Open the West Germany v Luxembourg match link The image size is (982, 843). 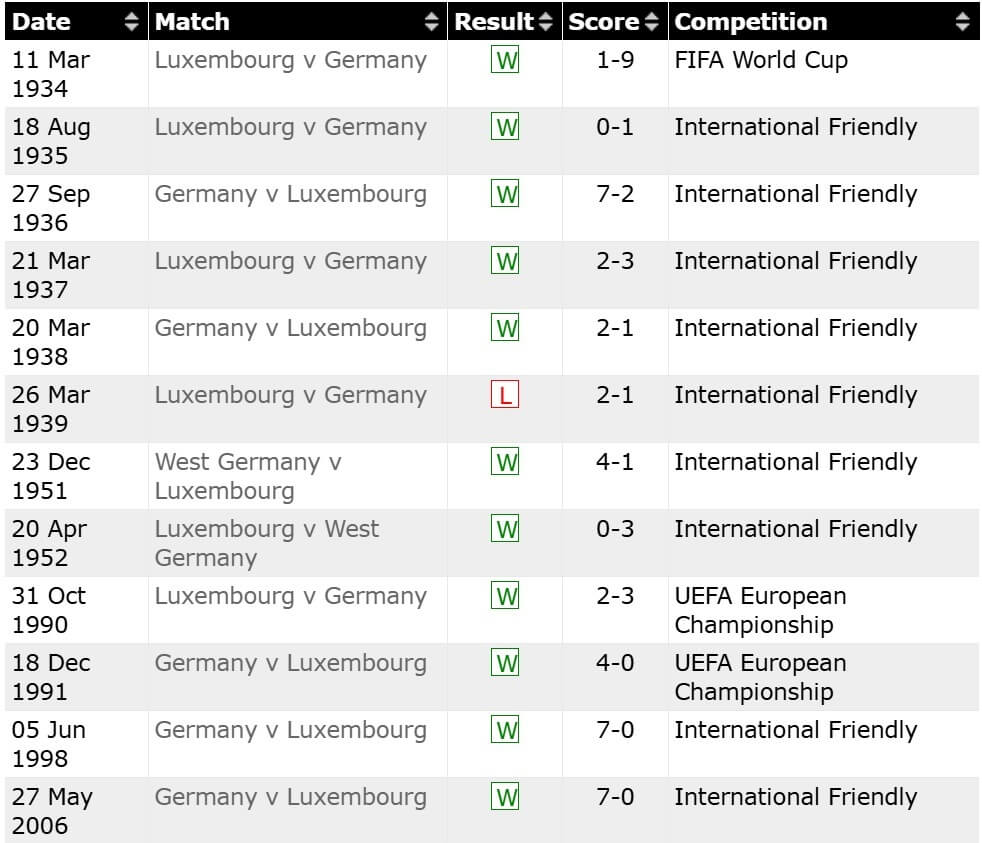[247, 476]
